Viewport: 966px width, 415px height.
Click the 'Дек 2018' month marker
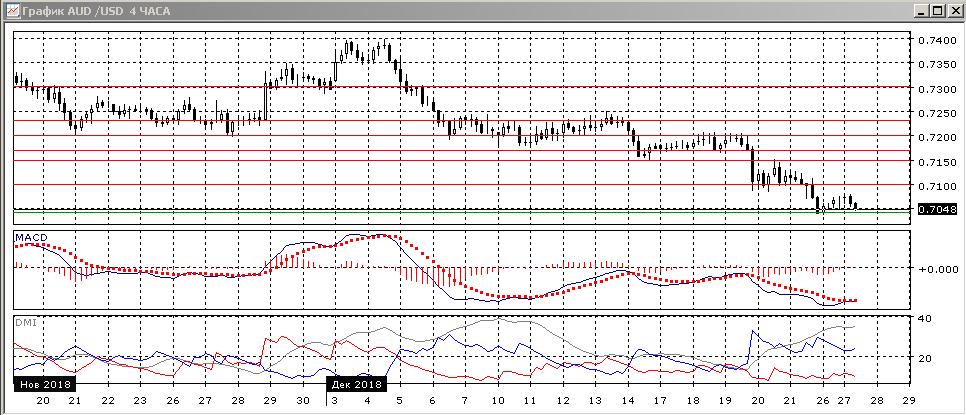tap(357, 384)
